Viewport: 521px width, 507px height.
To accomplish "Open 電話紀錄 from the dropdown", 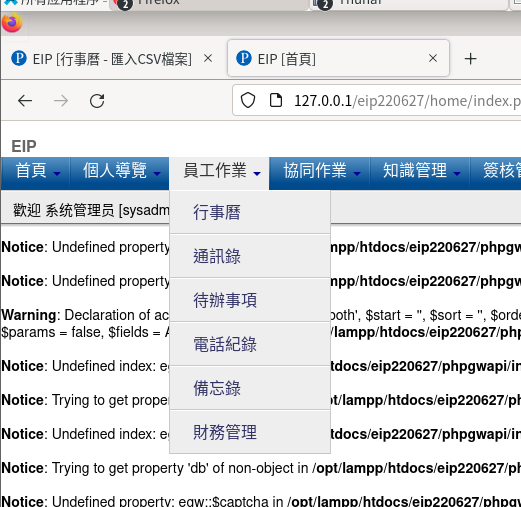I will [x=250, y=344].
